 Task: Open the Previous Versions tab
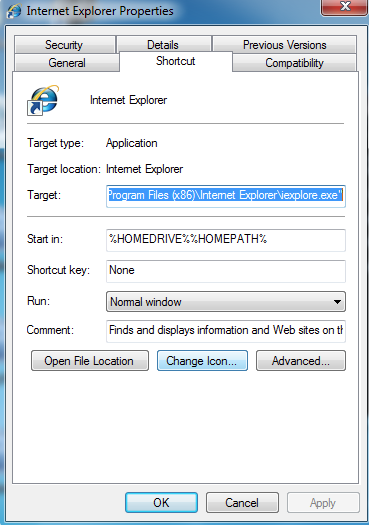coord(285,45)
